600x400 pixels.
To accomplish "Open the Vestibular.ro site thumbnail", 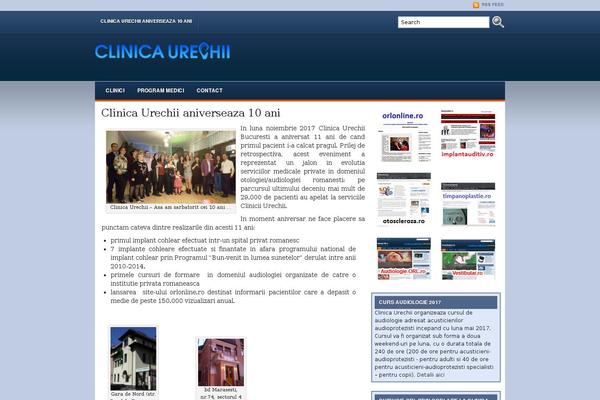I will [x=468, y=259].
